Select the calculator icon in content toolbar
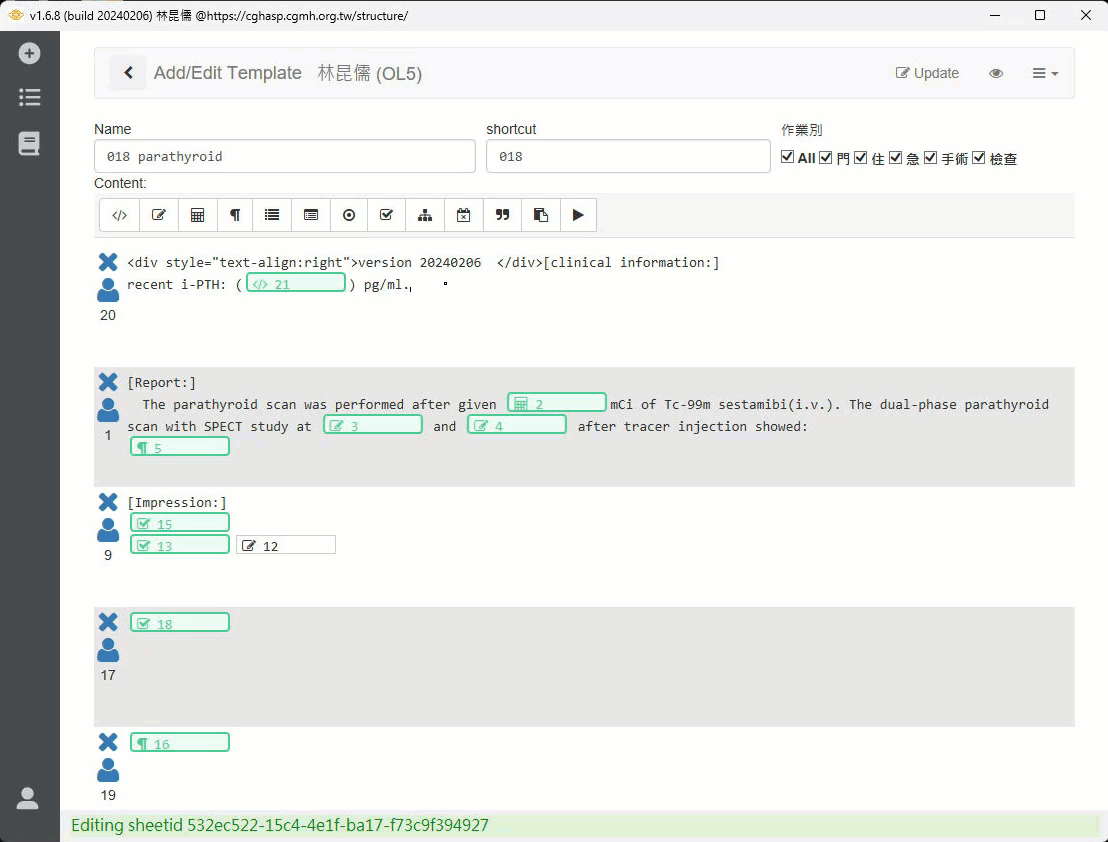The image size is (1108, 842). coord(197,215)
